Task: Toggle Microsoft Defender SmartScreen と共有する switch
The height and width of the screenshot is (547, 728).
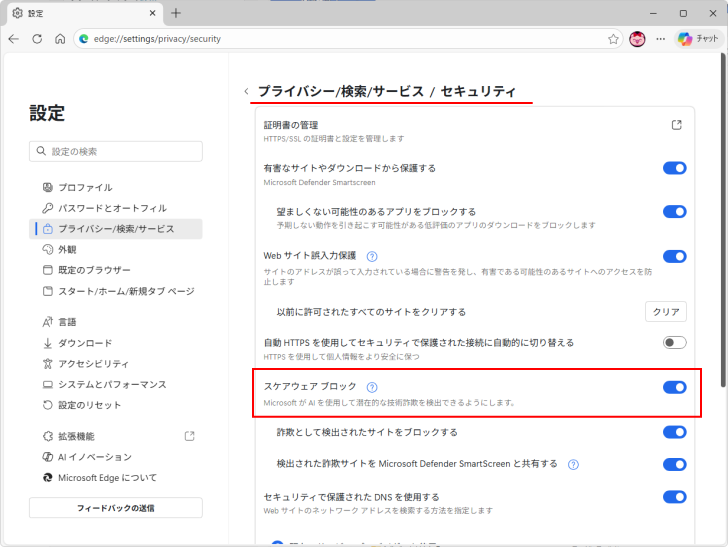Action: coord(675,464)
